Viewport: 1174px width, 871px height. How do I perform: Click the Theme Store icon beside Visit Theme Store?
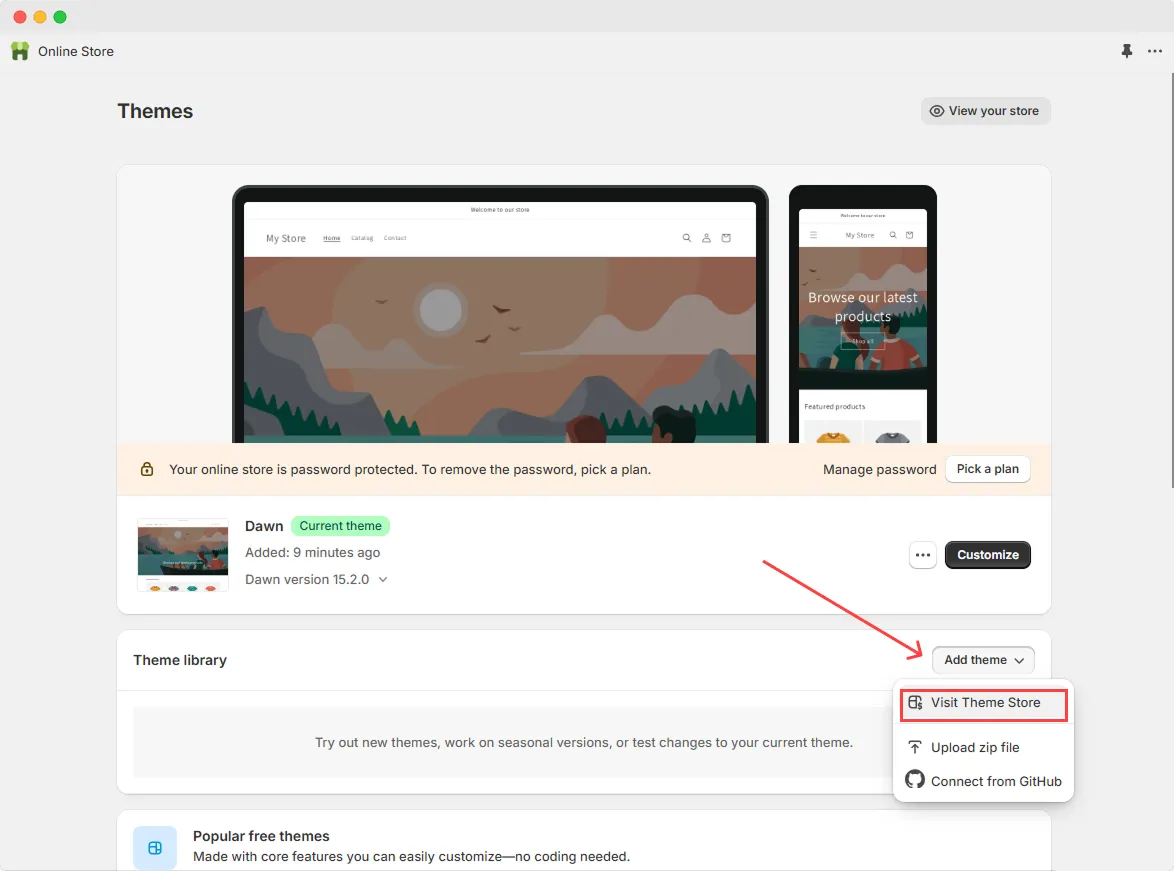[x=914, y=703]
